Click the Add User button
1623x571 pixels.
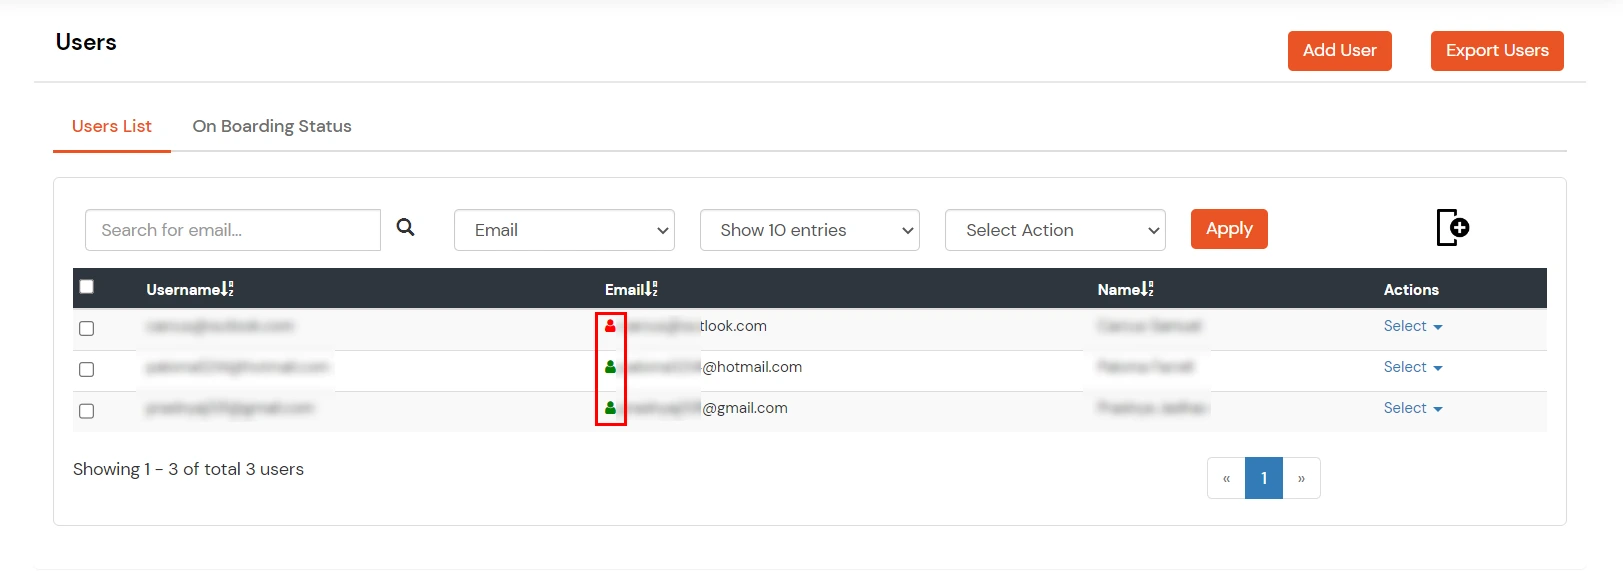(1340, 51)
